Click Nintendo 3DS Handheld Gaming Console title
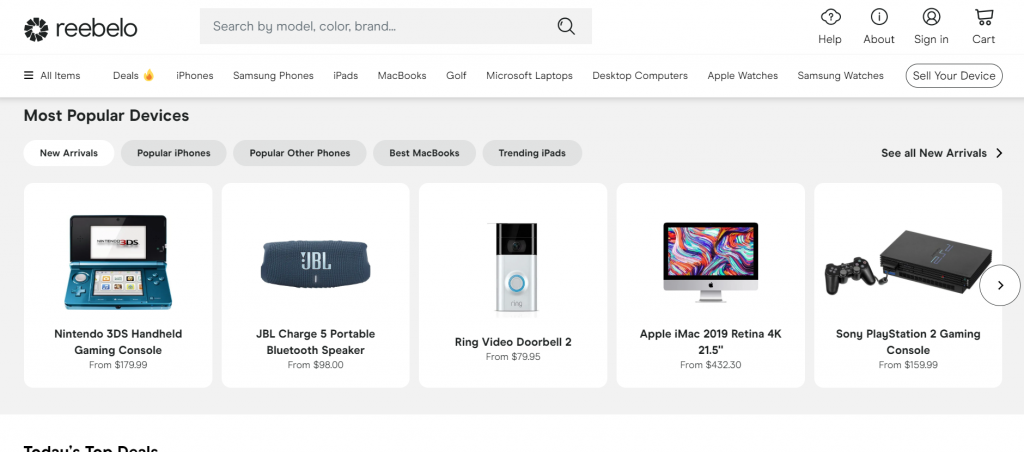The height and width of the screenshot is (452, 1024). coord(118,342)
